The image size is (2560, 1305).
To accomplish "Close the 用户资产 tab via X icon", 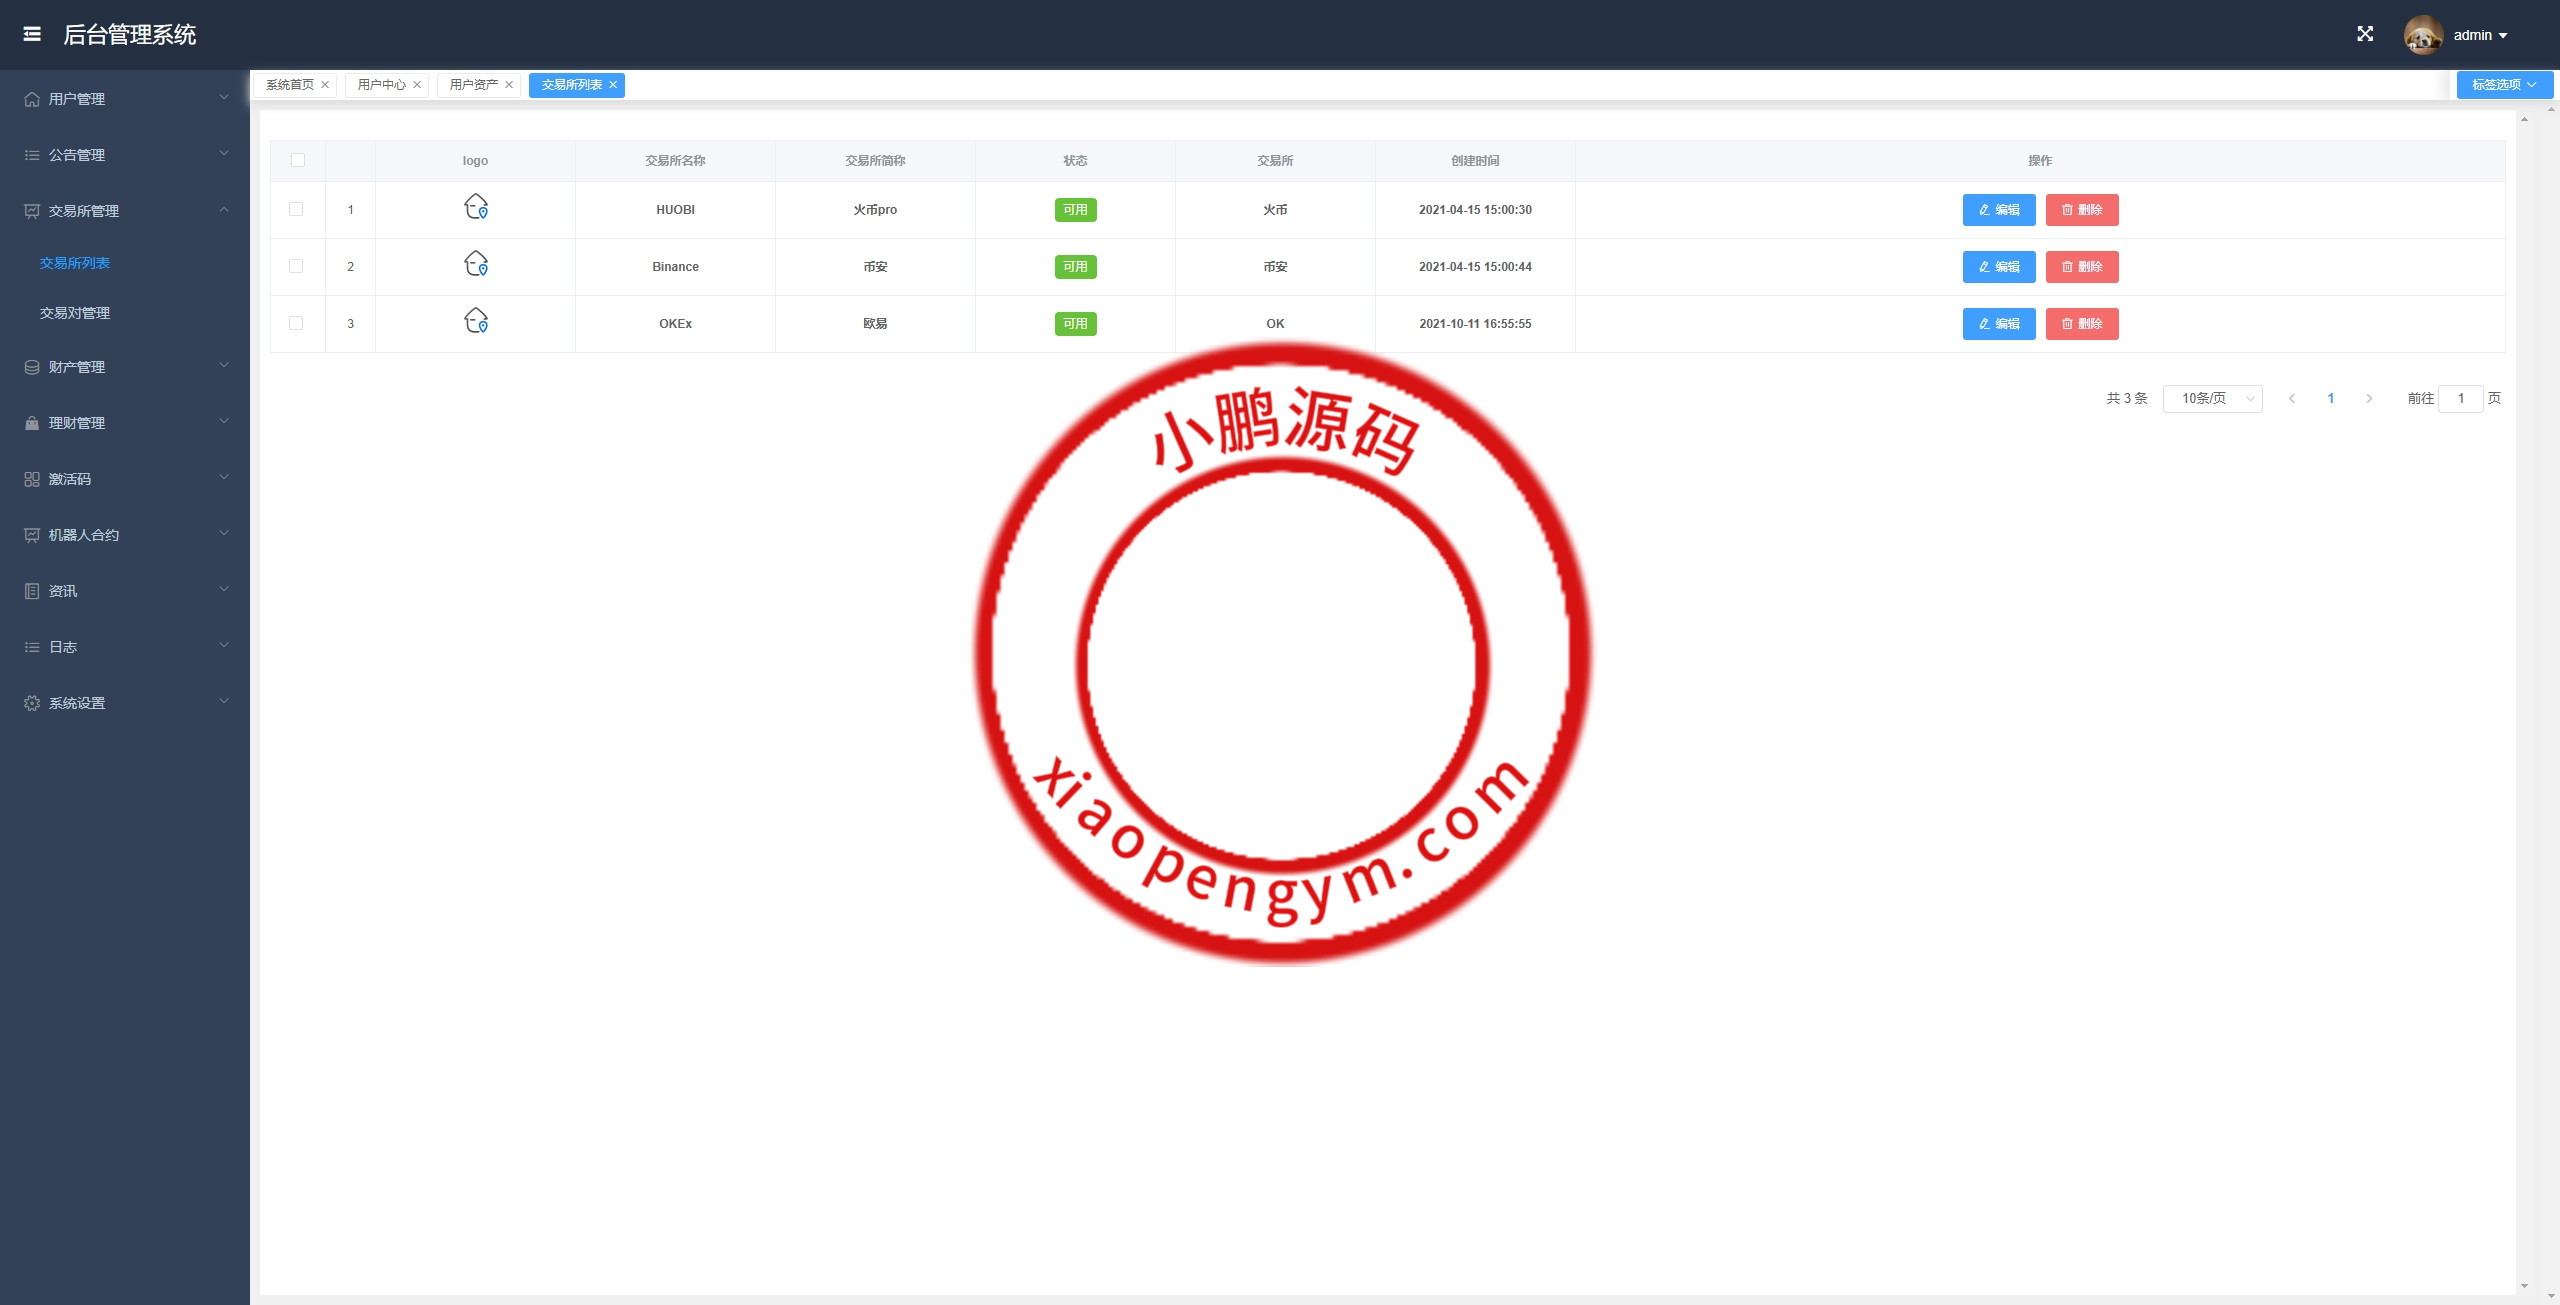I will [509, 85].
